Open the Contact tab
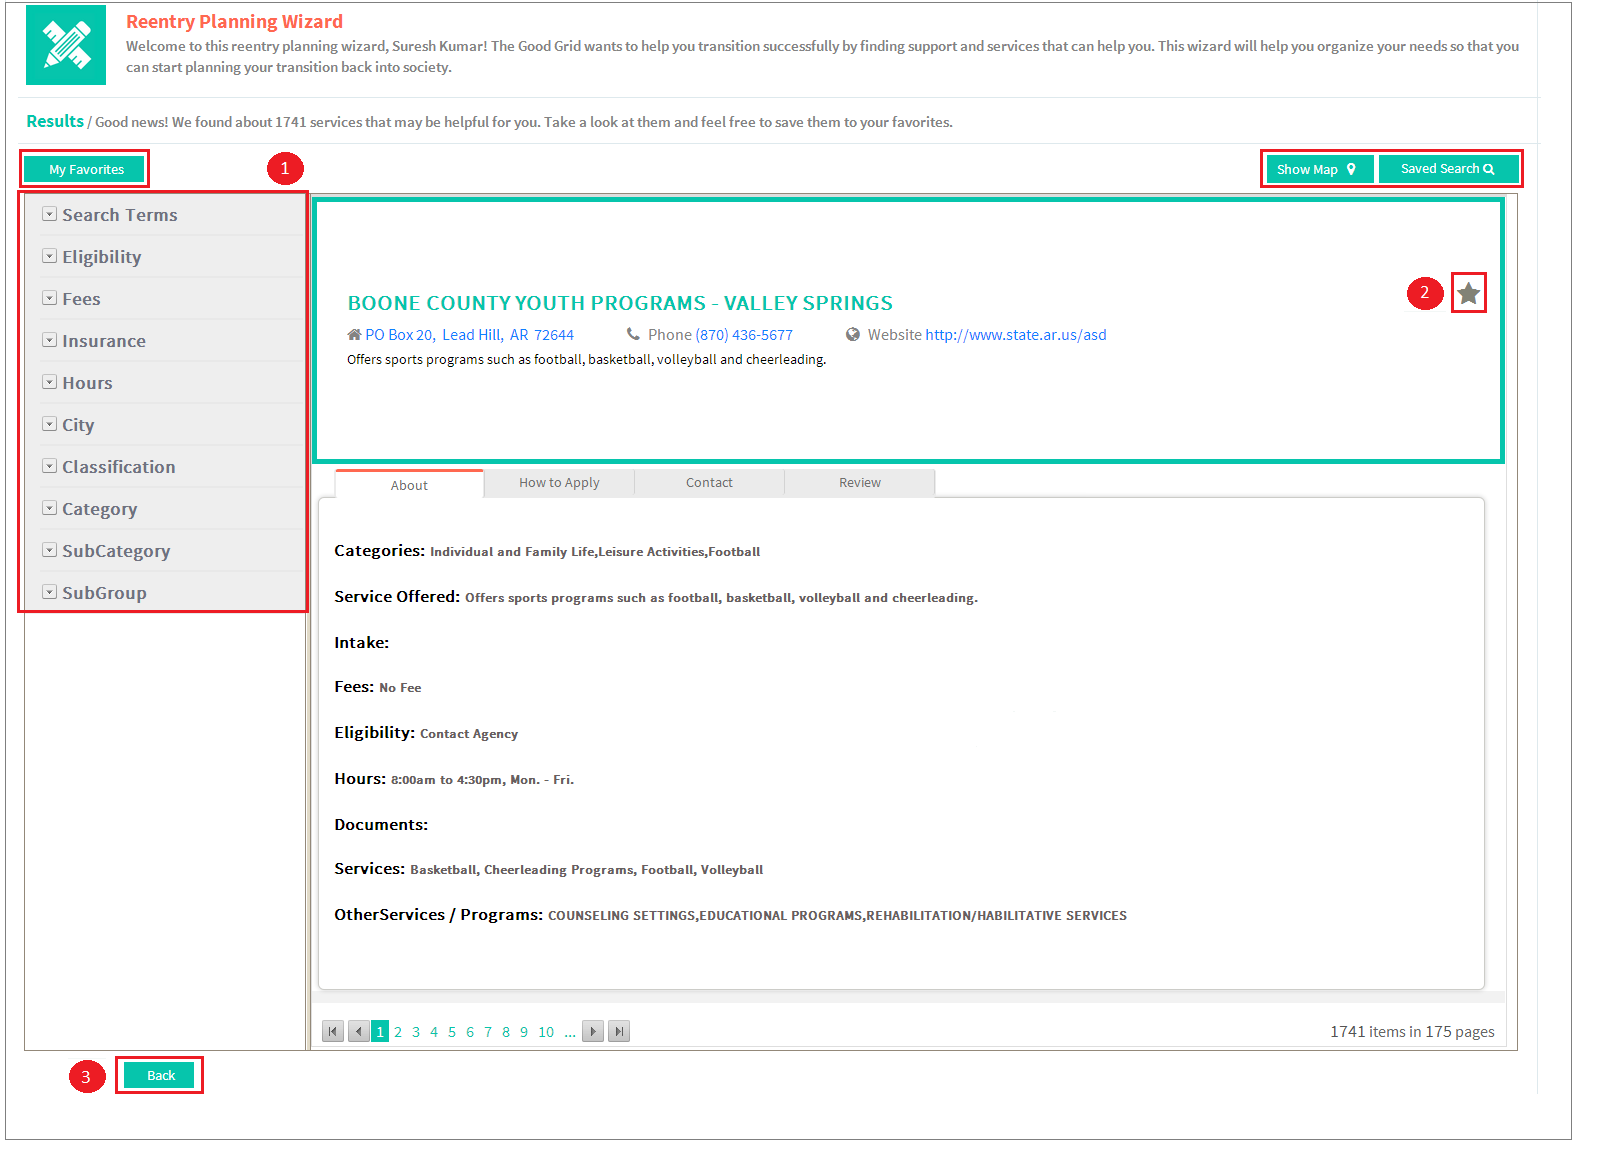The height and width of the screenshot is (1174, 1614). point(709,482)
